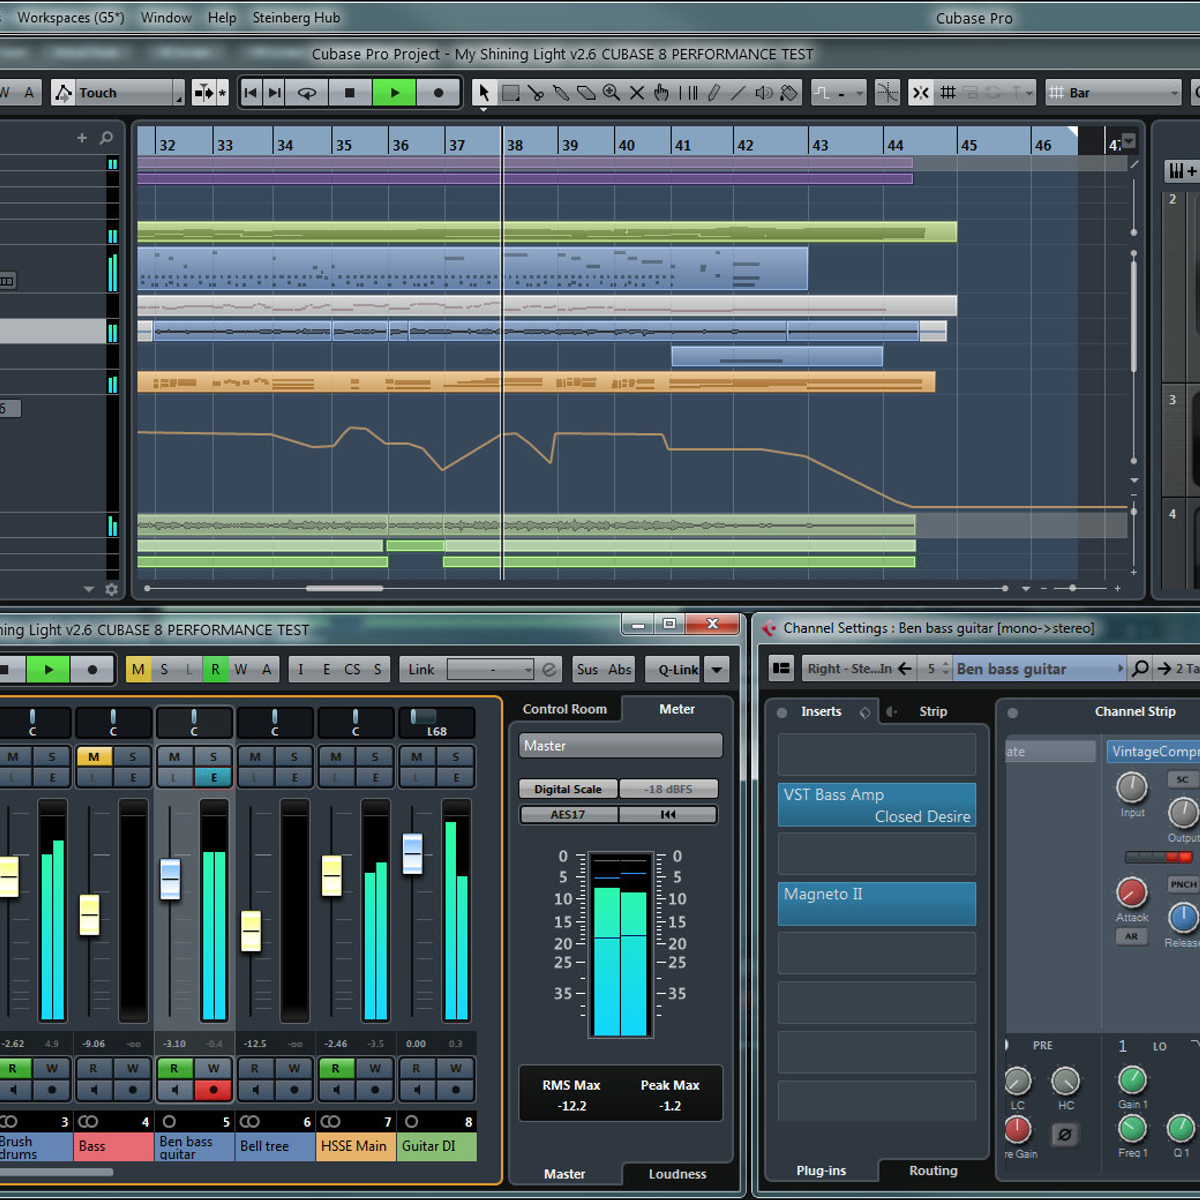Start playback with the transport Play button
The height and width of the screenshot is (1200, 1200).
tap(394, 92)
